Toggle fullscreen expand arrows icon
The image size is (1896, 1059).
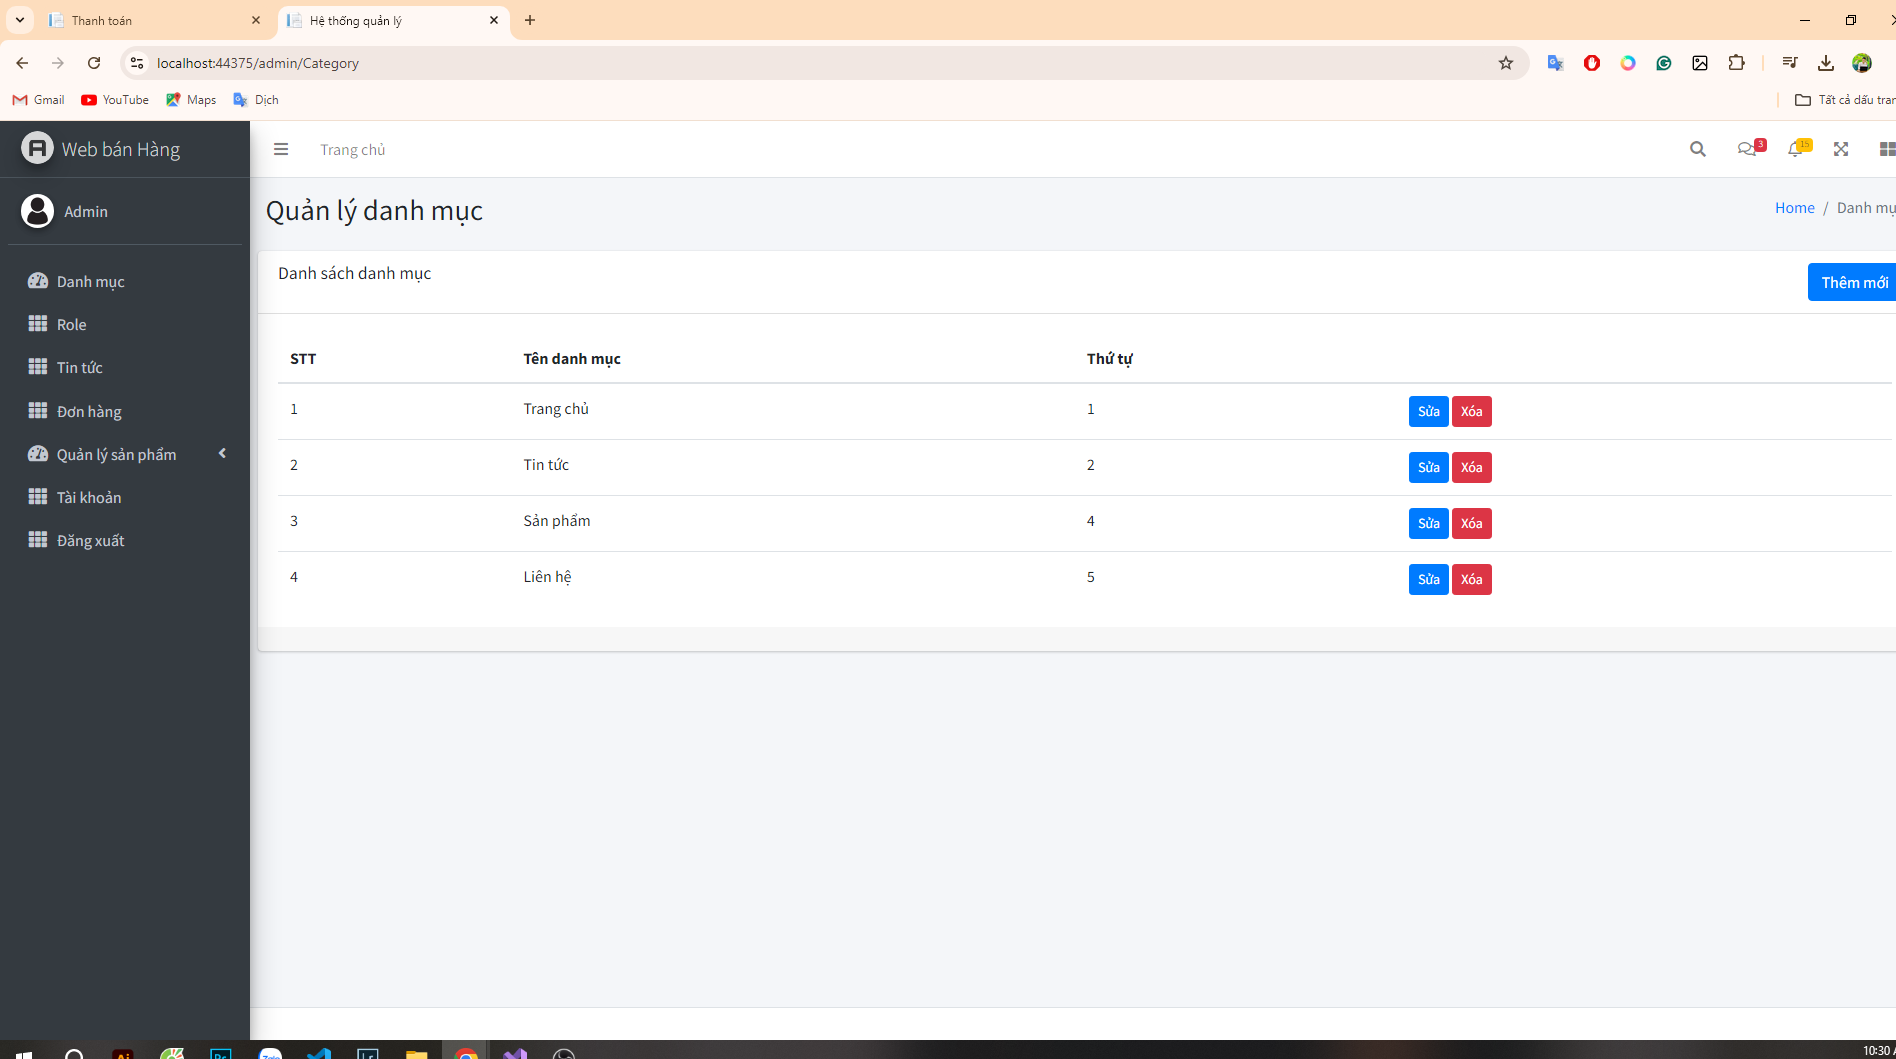1840,149
